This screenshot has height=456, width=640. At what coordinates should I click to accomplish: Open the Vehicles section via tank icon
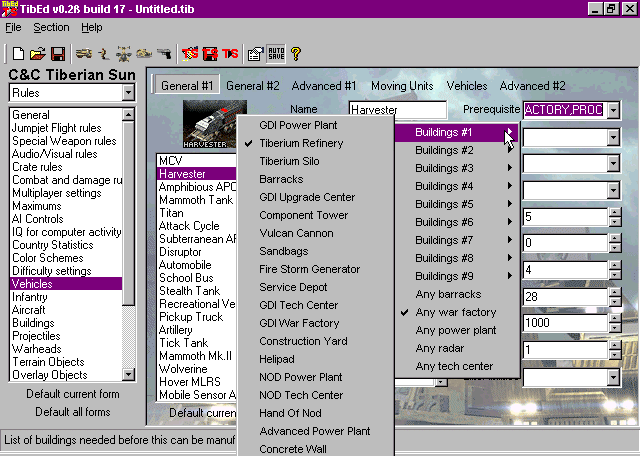84,53
